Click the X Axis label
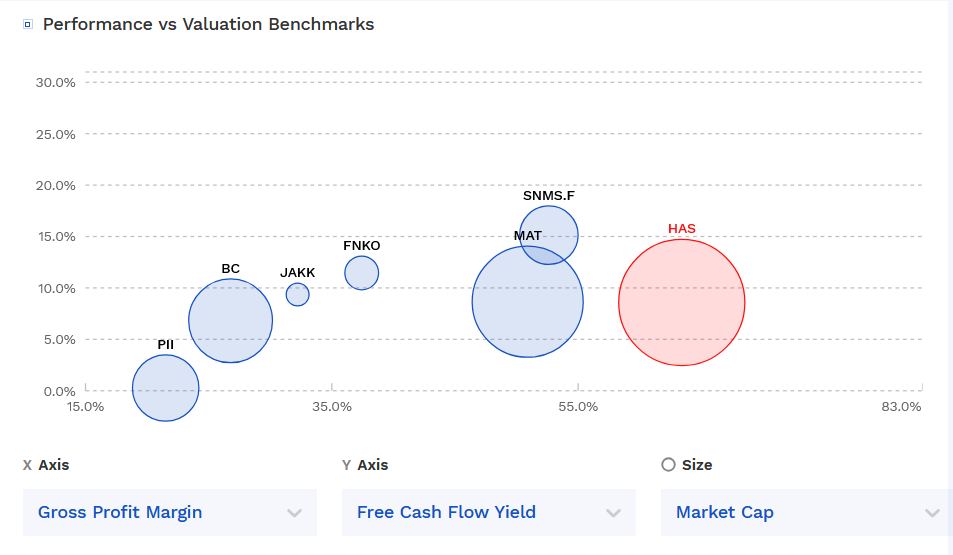The width and height of the screenshot is (953, 555). pos(46,465)
